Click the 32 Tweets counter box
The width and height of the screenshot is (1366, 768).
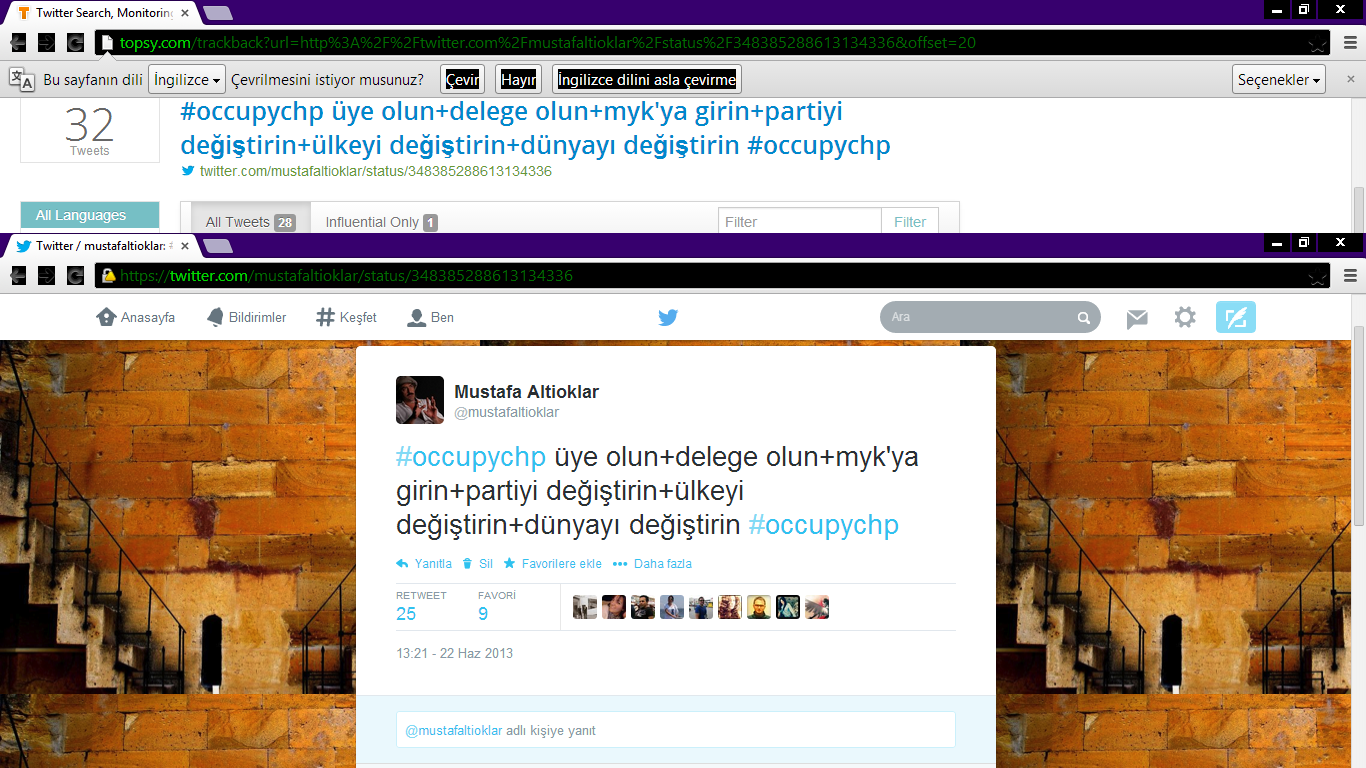[90, 130]
